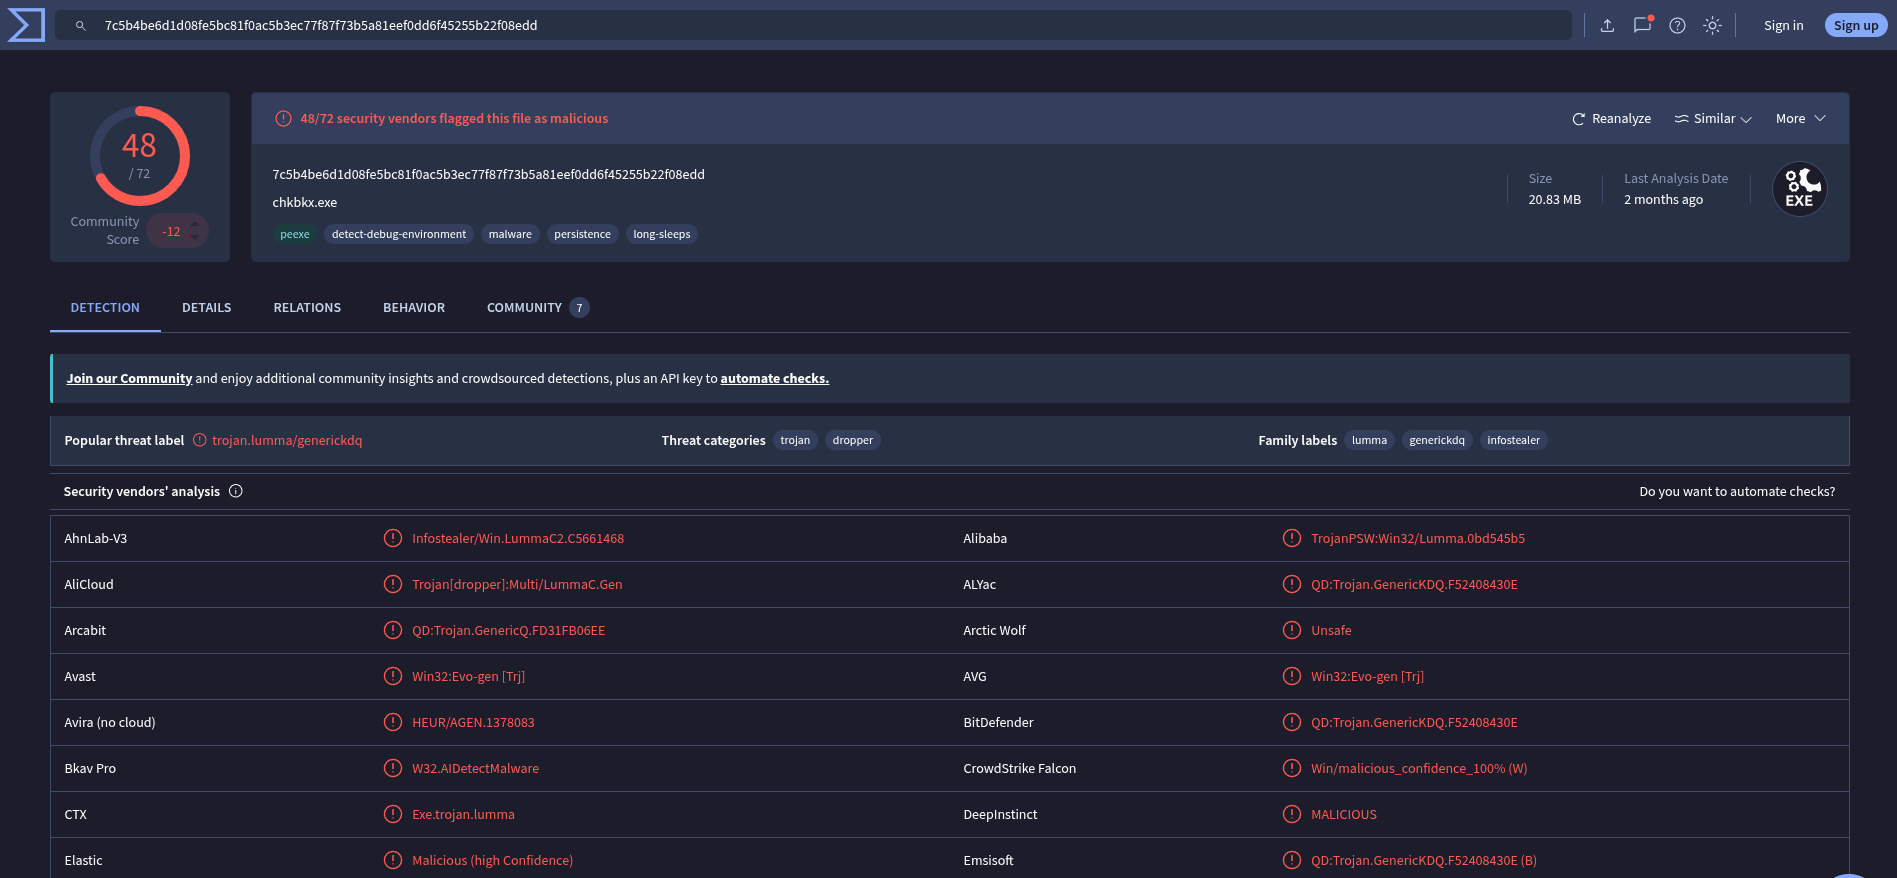Click 'Do you want to automate checks?'
Image resolution: width=1897 pixels, height=878 pixels.
coord(1737,492)
